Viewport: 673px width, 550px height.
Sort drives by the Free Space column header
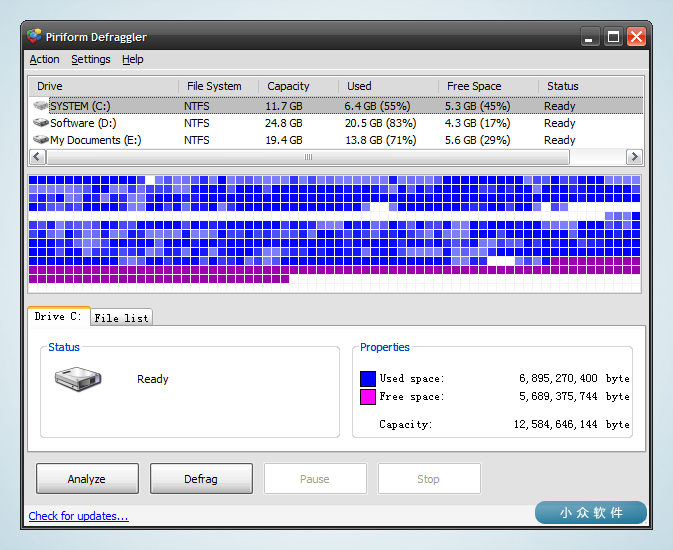point(474,86)
